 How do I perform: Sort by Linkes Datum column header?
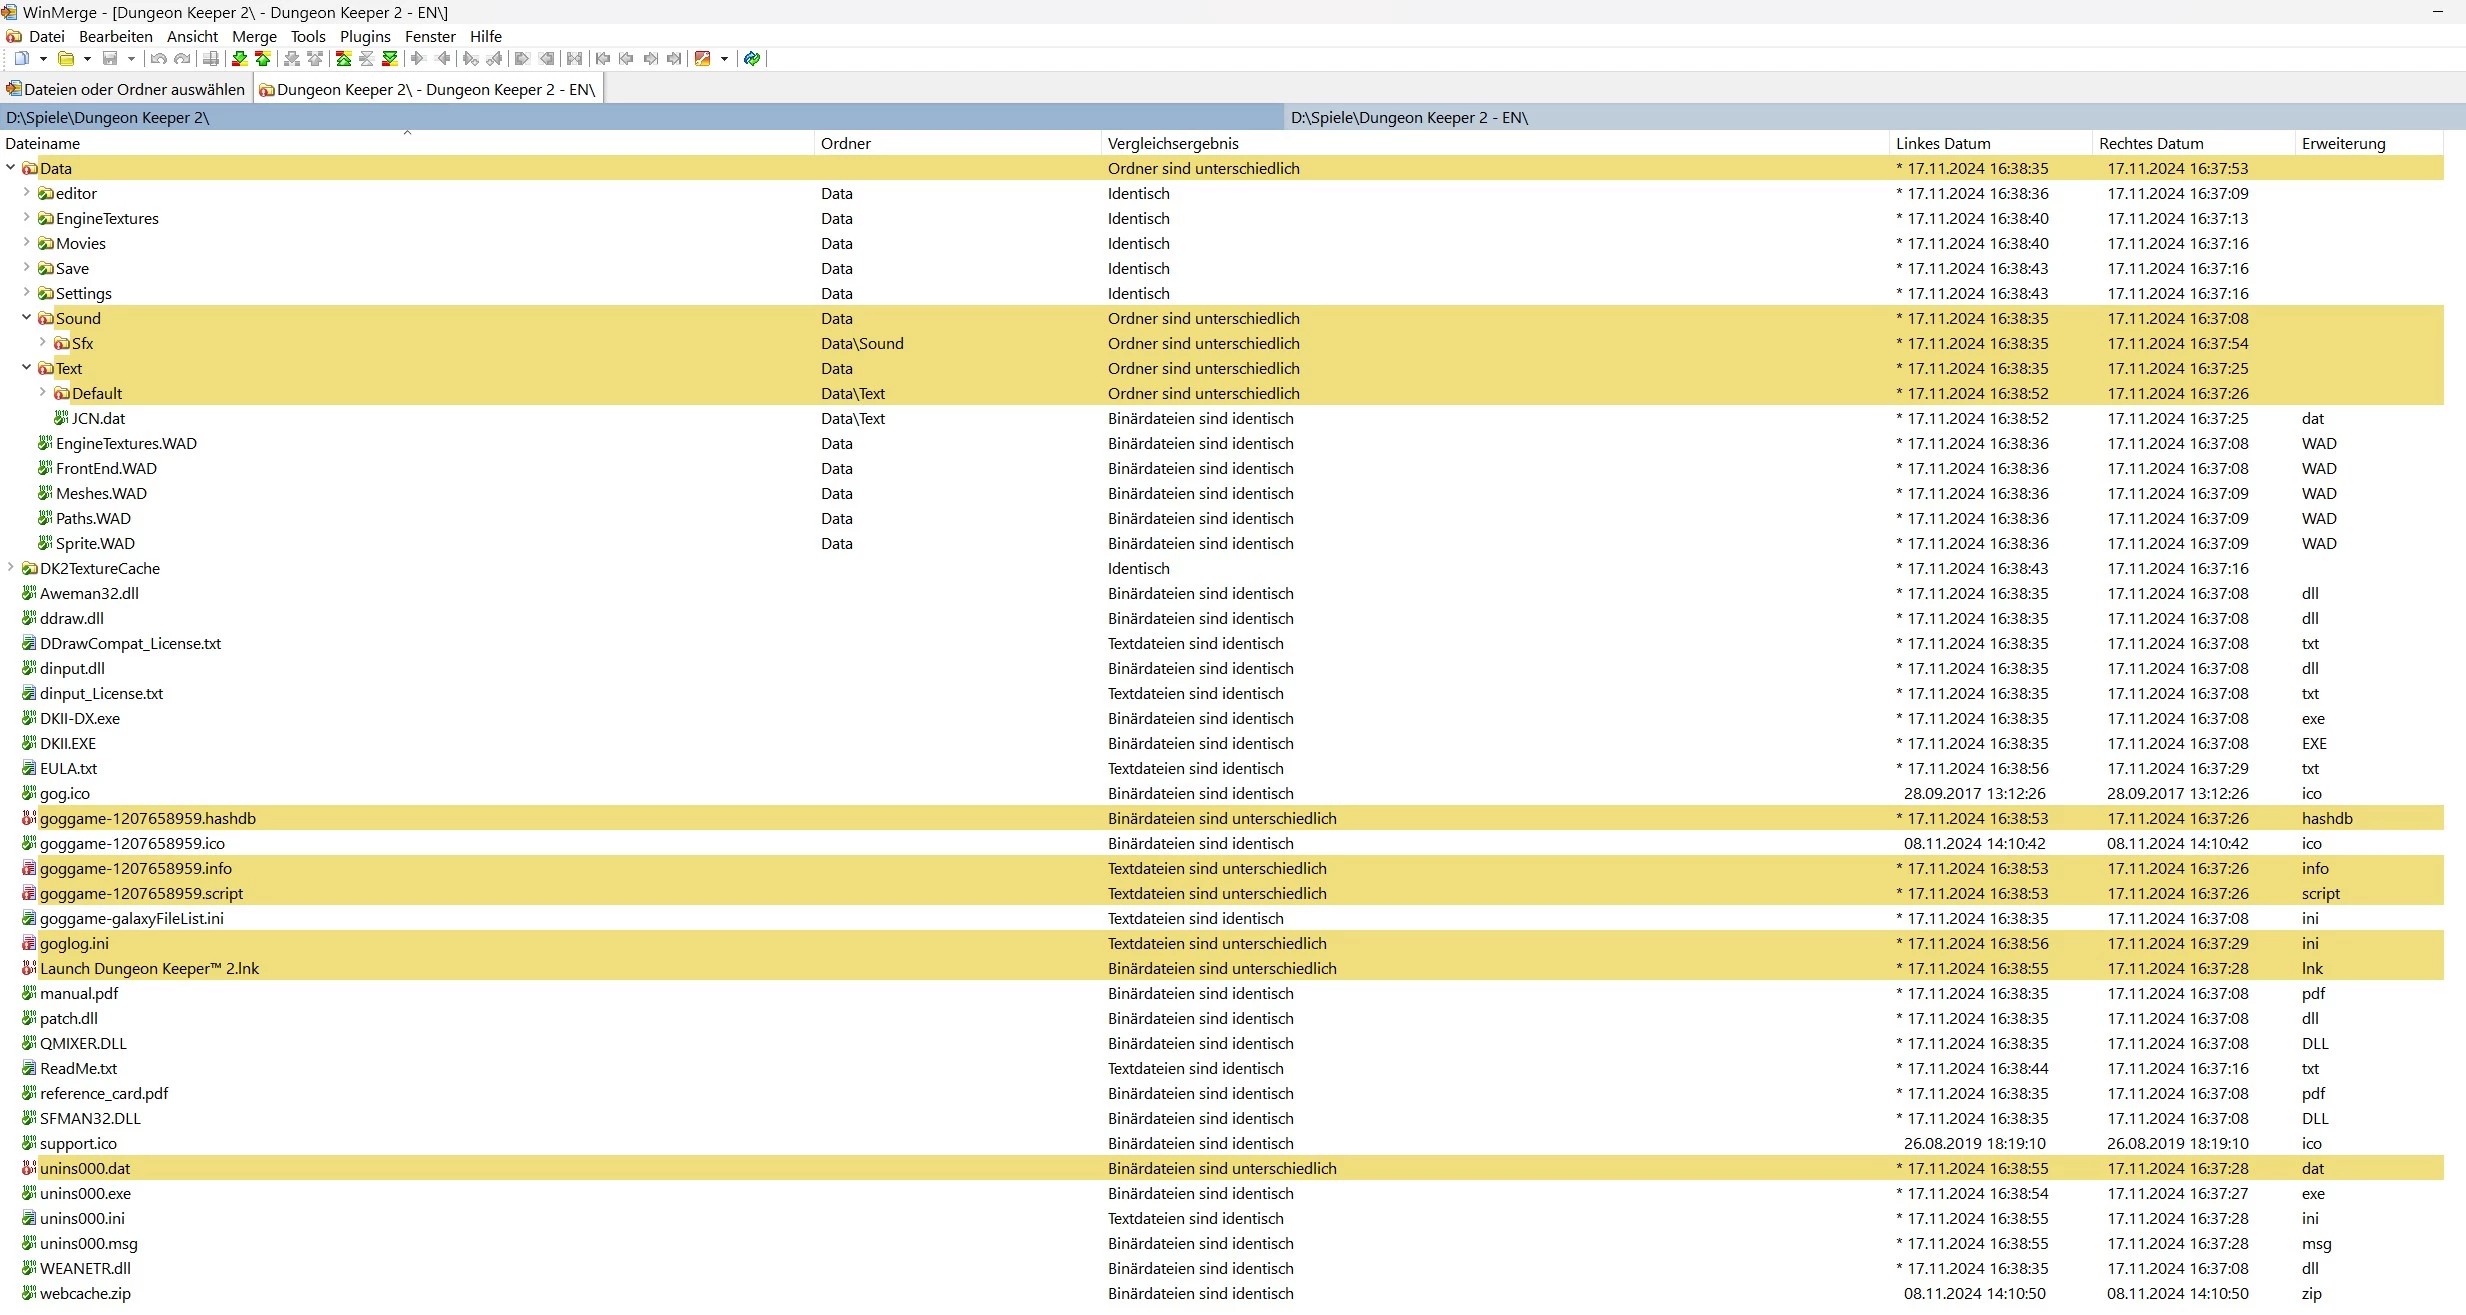tap(1991, 143)
